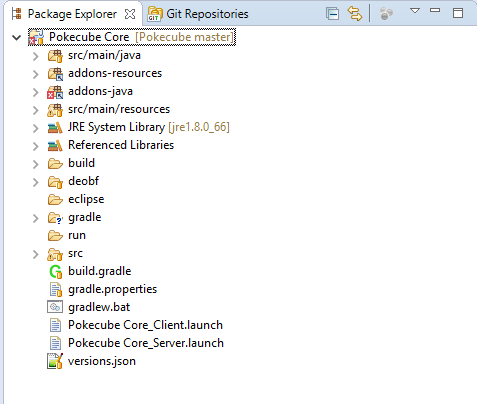This screenshot has height=404, width=477.
Task: Click the Pokecube Core_Server.launch file icon
Action: [x=55, y=343]
